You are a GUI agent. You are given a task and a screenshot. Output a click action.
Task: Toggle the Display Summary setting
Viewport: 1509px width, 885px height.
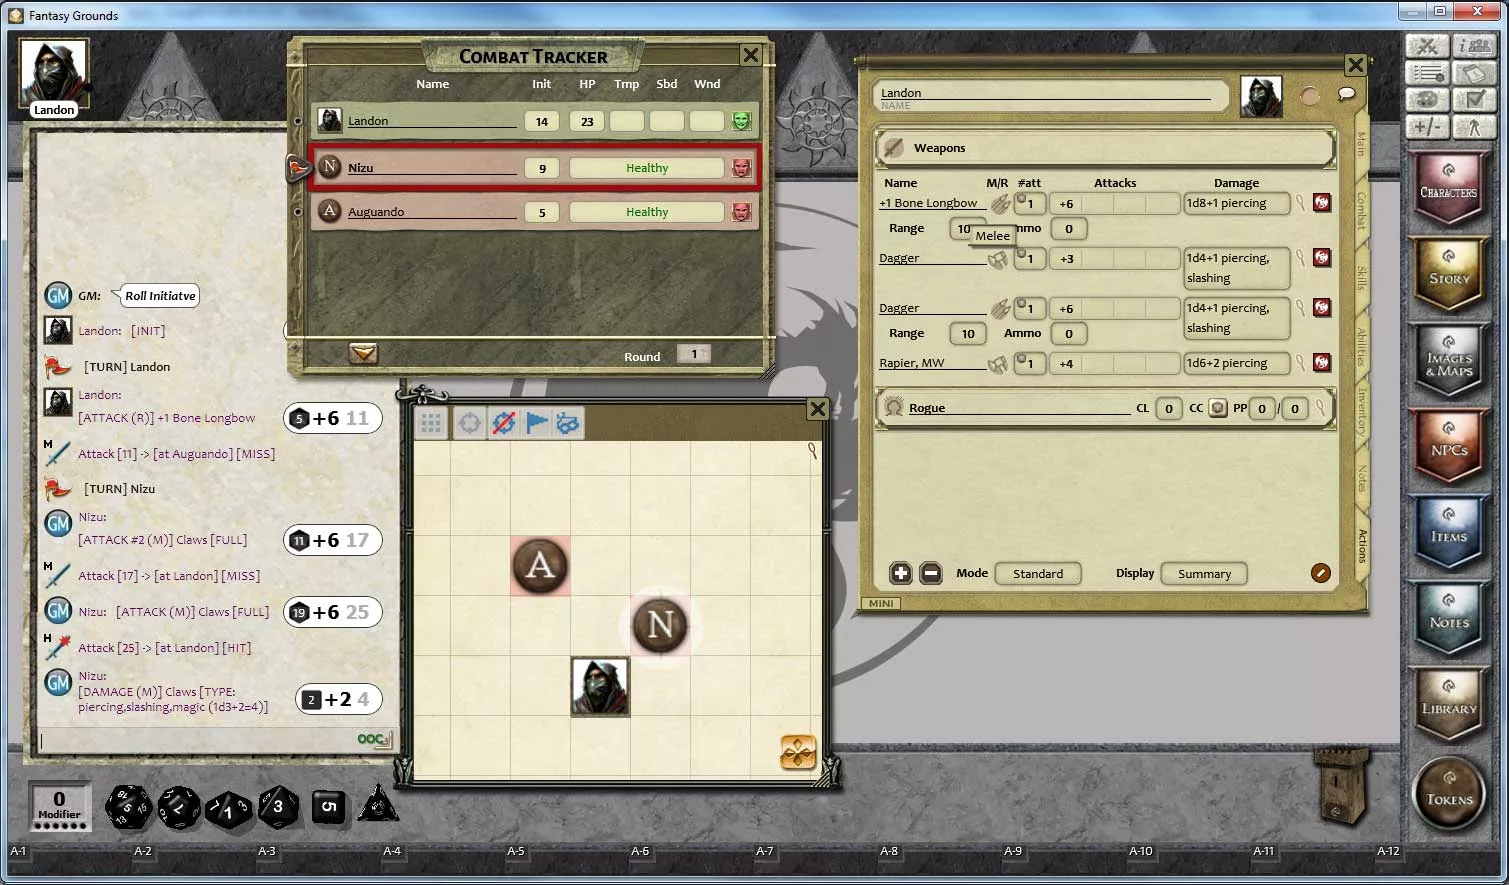click(x=1204, y=574)
